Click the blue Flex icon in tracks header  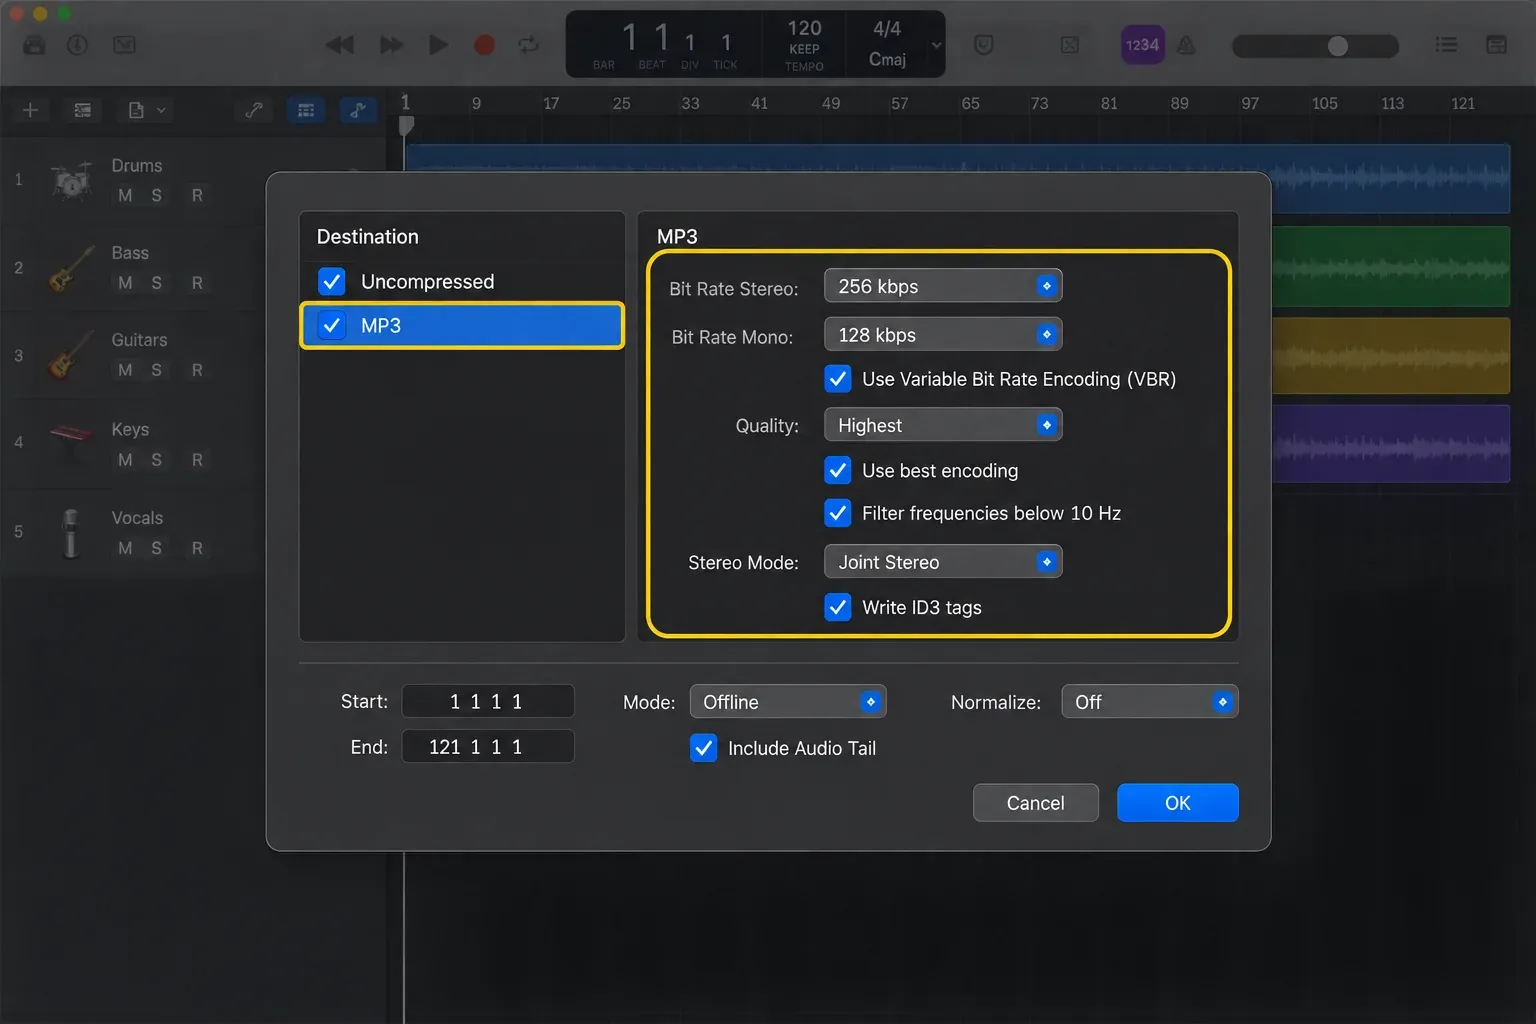point(358,110)
